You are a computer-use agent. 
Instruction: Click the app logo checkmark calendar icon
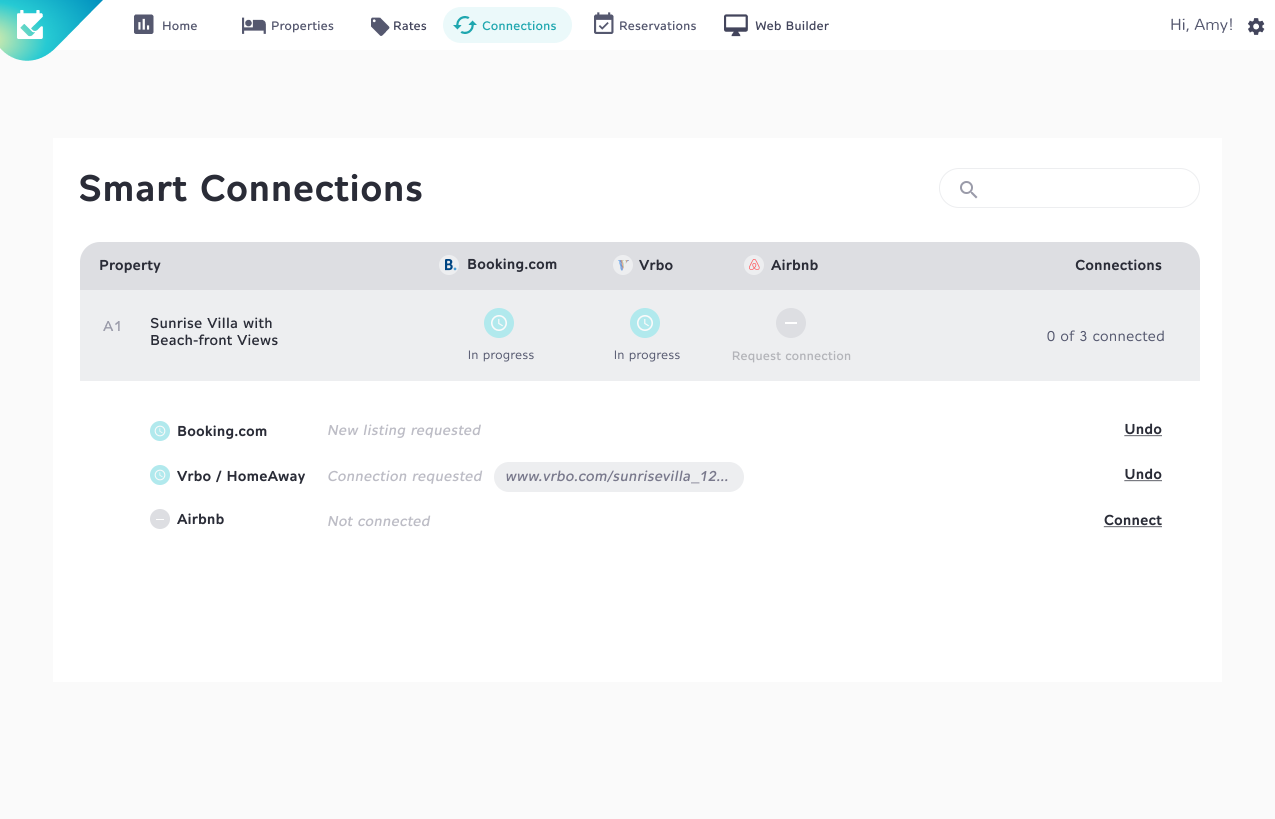point(31,24)
